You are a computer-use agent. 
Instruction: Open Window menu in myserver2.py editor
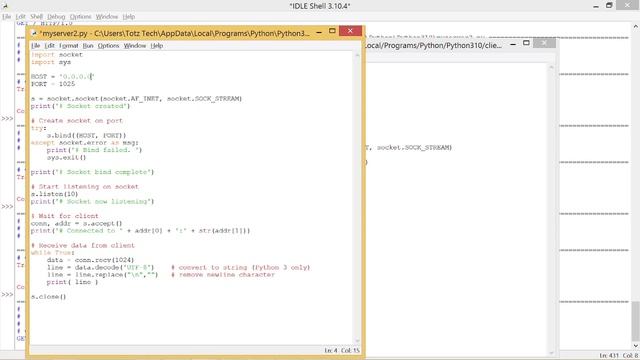[x=135, y=46]
